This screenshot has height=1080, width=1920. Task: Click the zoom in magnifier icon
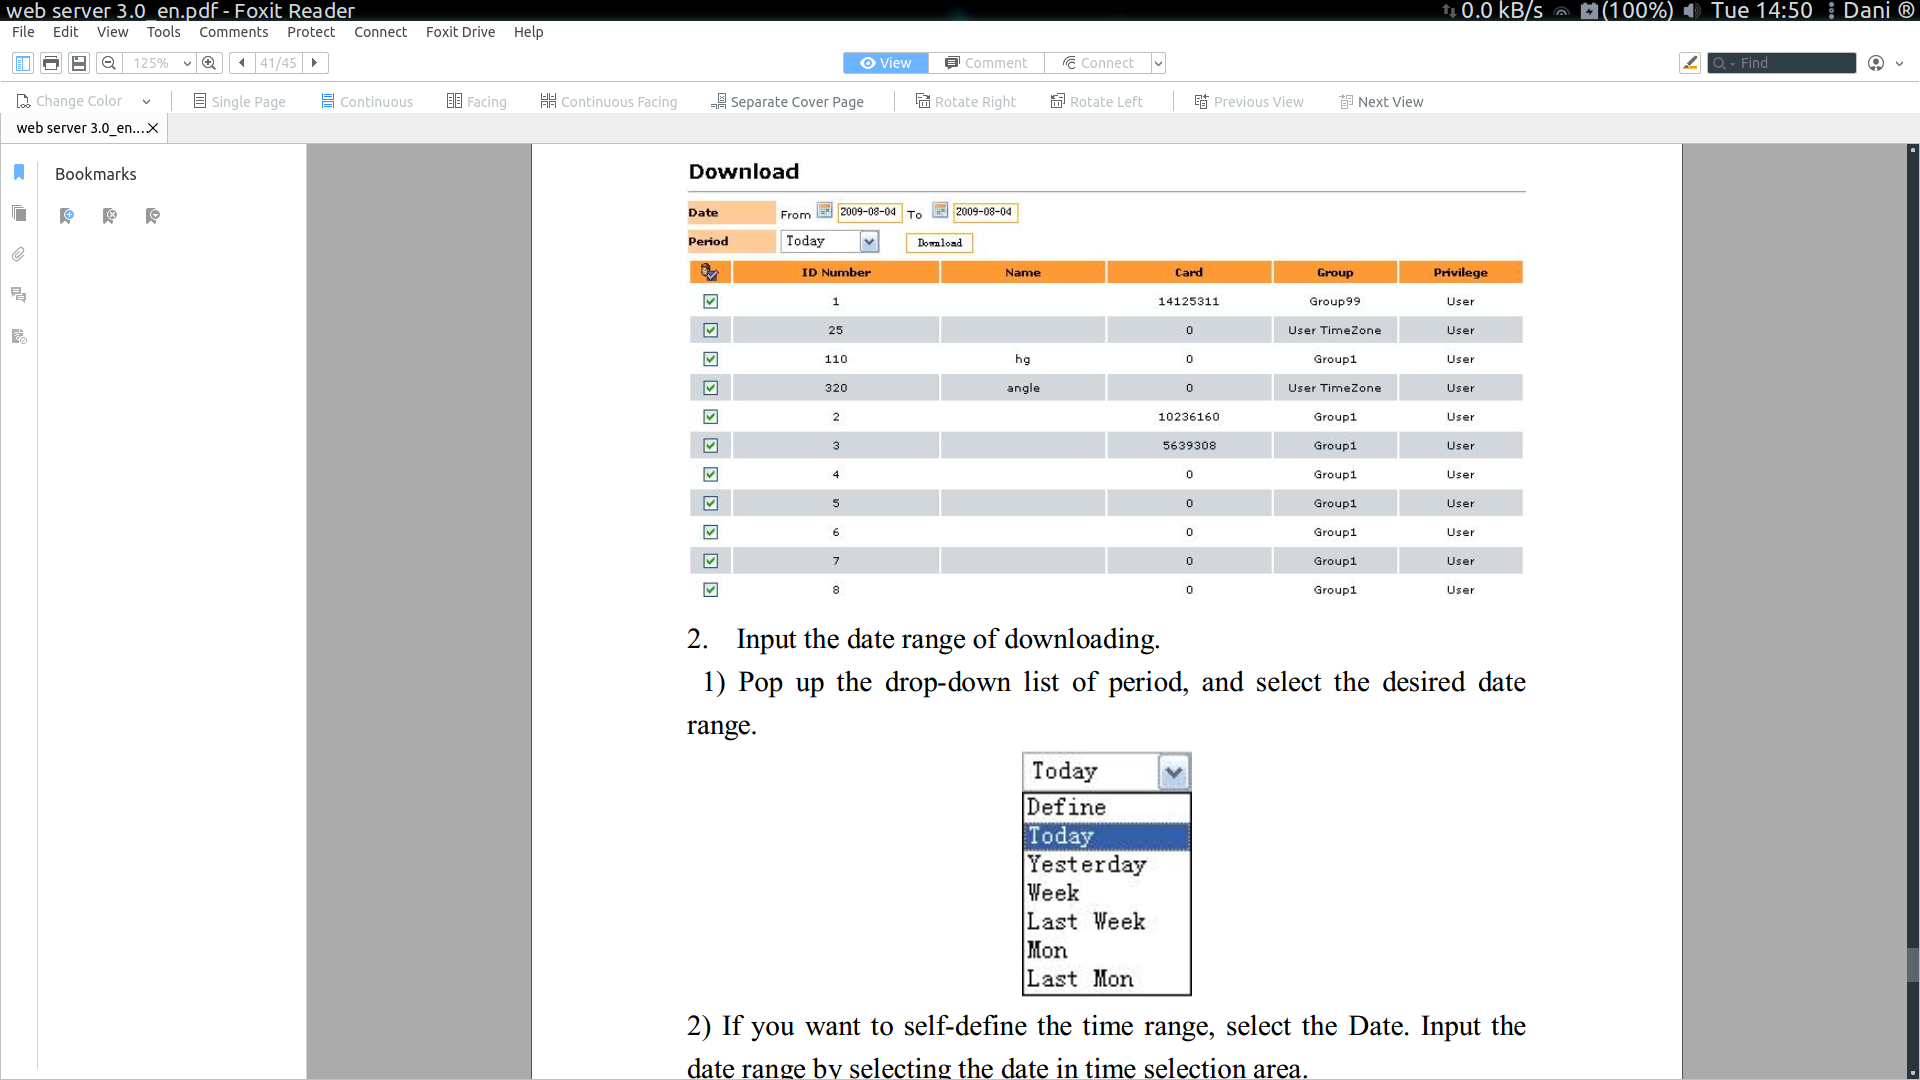[x=209, y=63]
